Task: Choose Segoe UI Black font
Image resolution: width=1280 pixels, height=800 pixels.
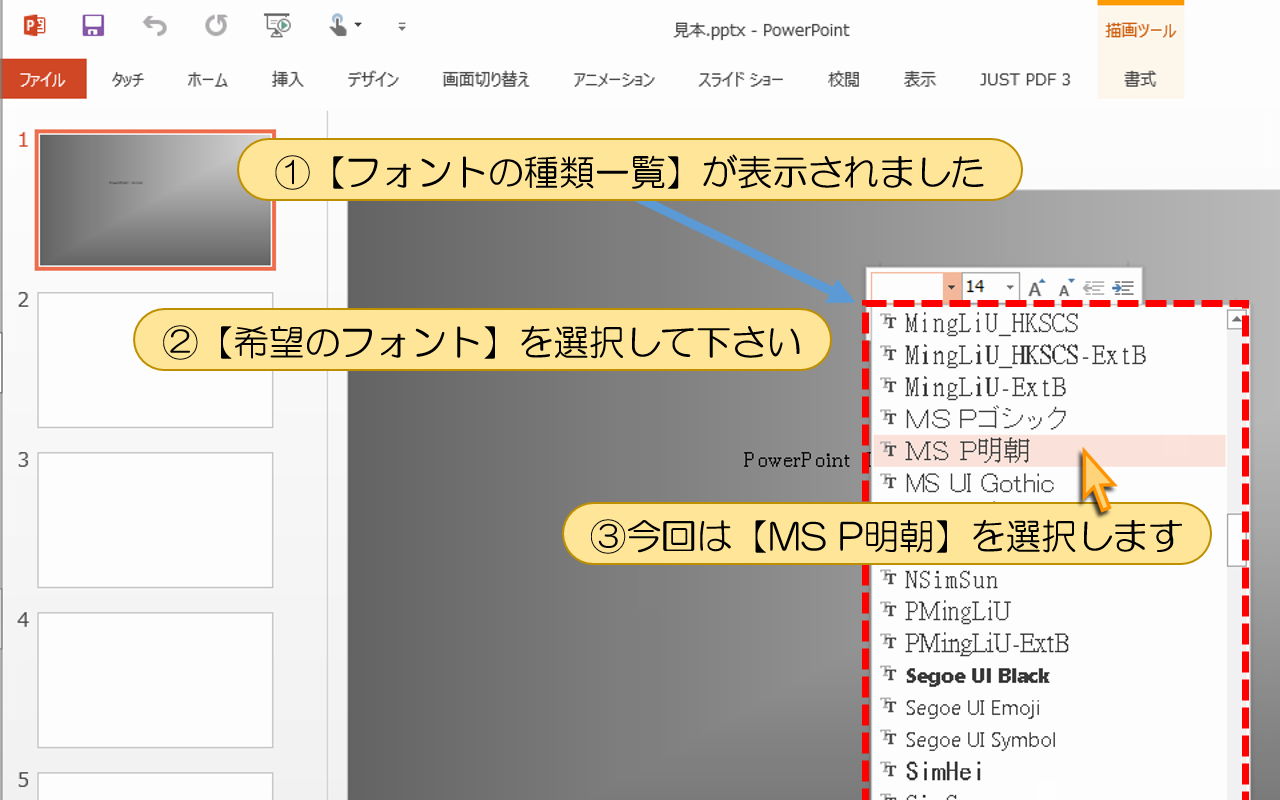Action: click(x=1048, y=675)
